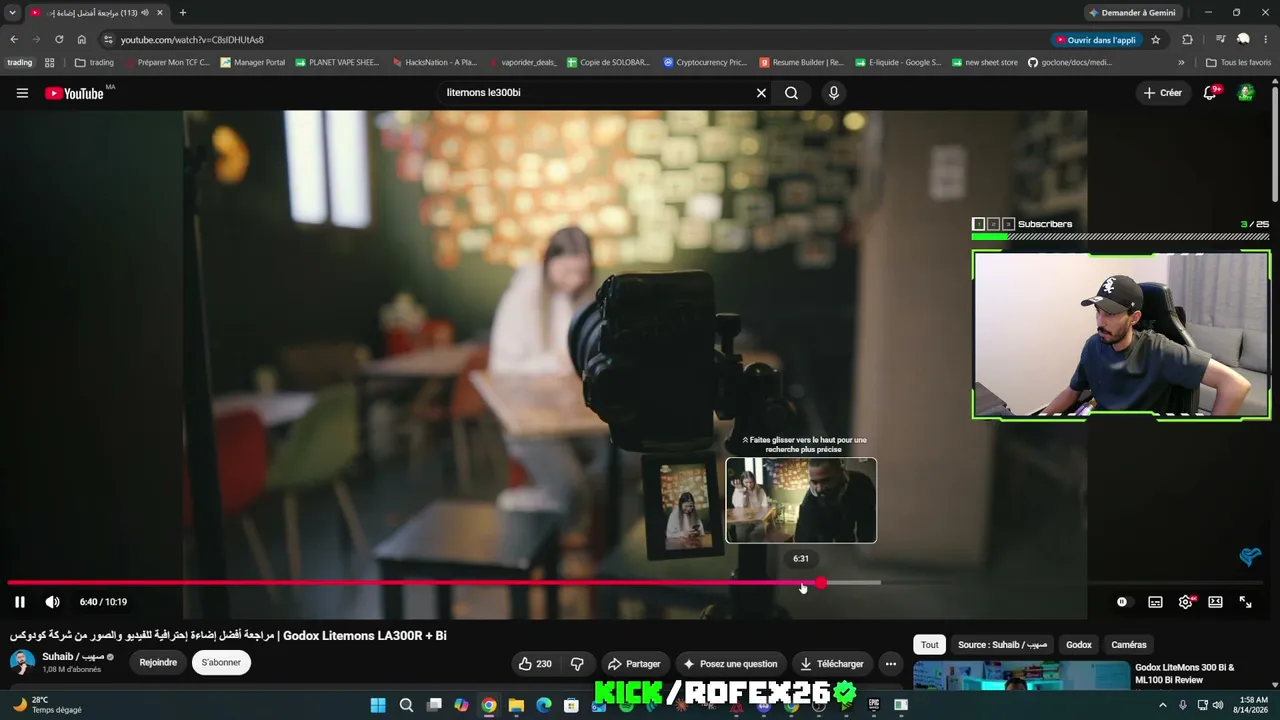1280x720 pixels.
Task: Open the Suhaib channel avatar
Action: coord(21,661)
